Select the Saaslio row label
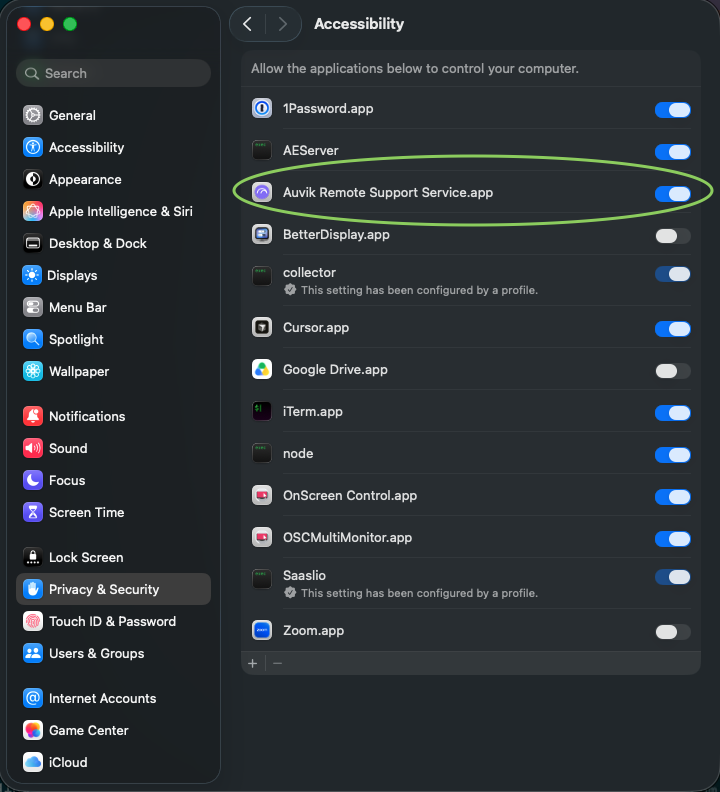The image size is (720, 792). (x=304, y=575)
